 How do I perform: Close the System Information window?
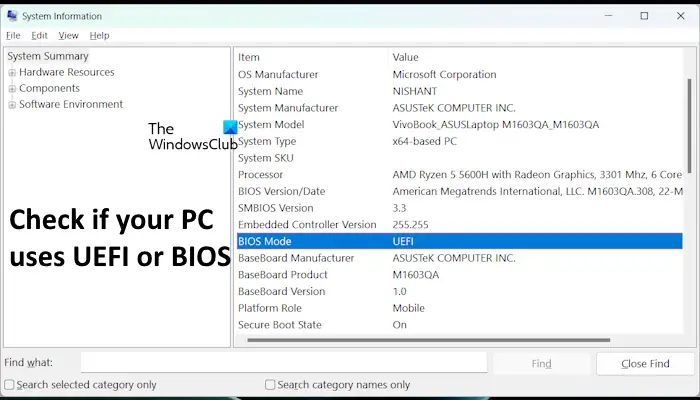click(680, 16)
